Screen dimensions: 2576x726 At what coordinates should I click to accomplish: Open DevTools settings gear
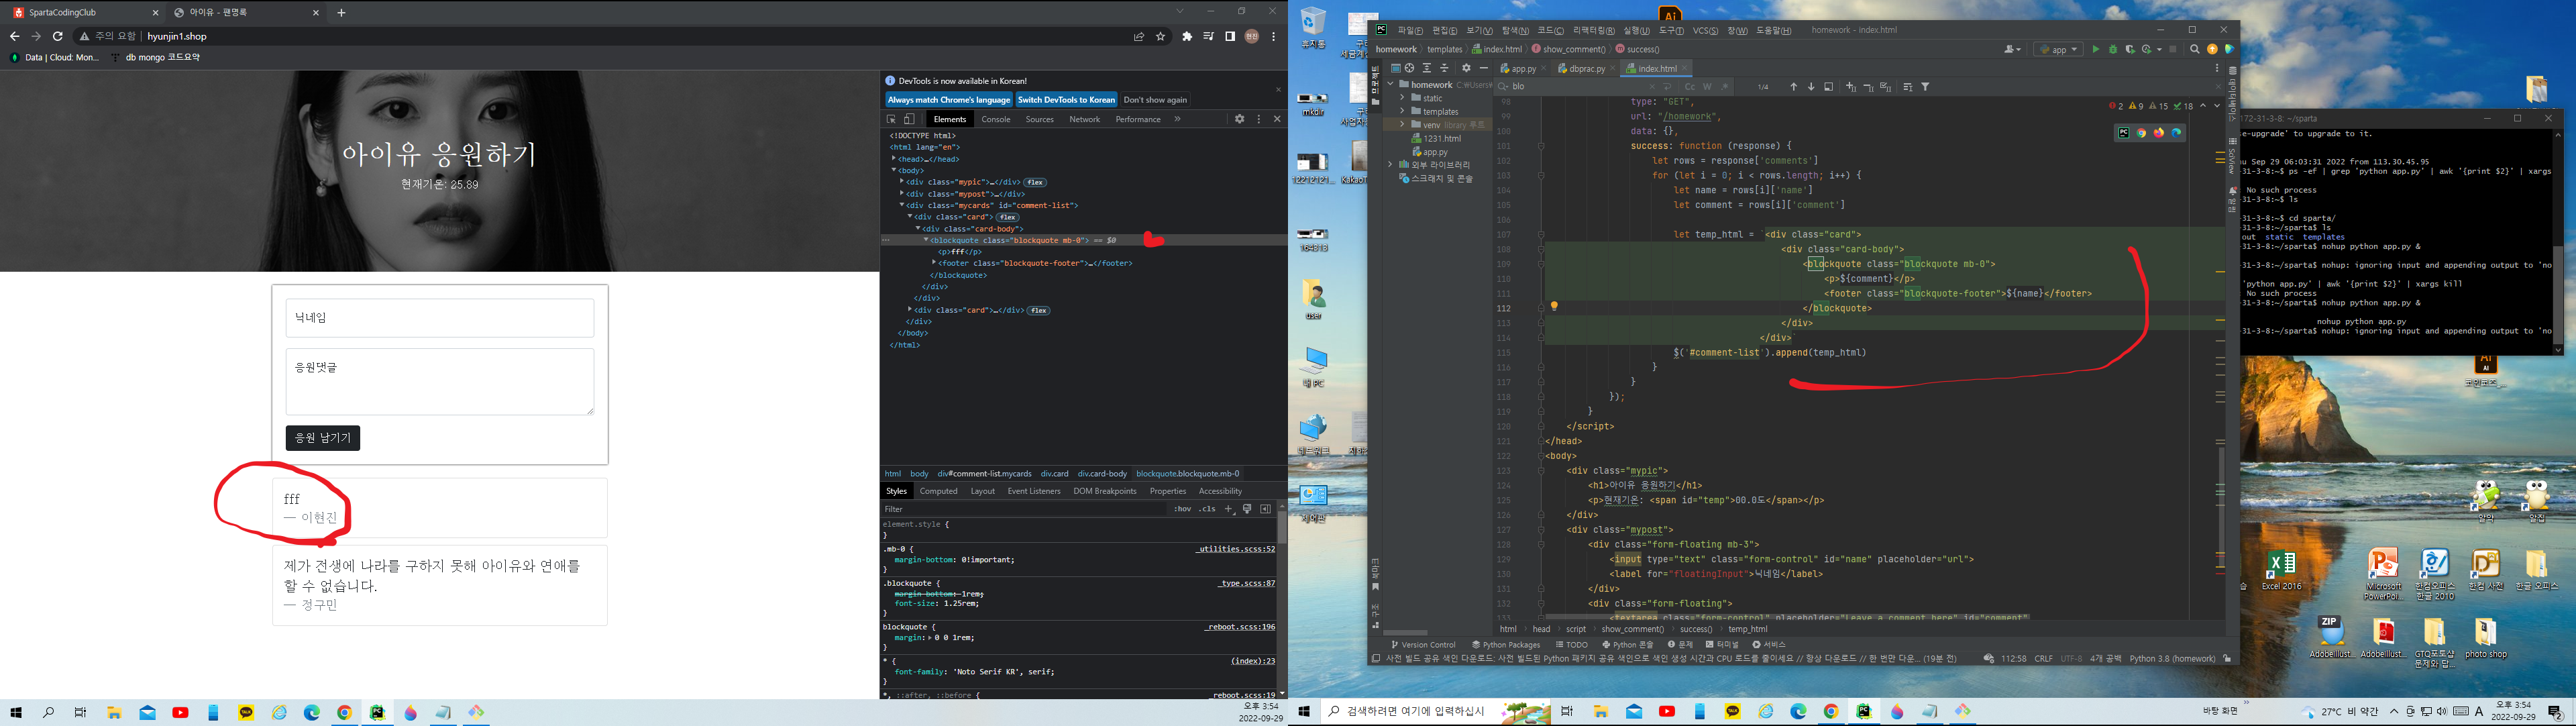[1239, 119]
